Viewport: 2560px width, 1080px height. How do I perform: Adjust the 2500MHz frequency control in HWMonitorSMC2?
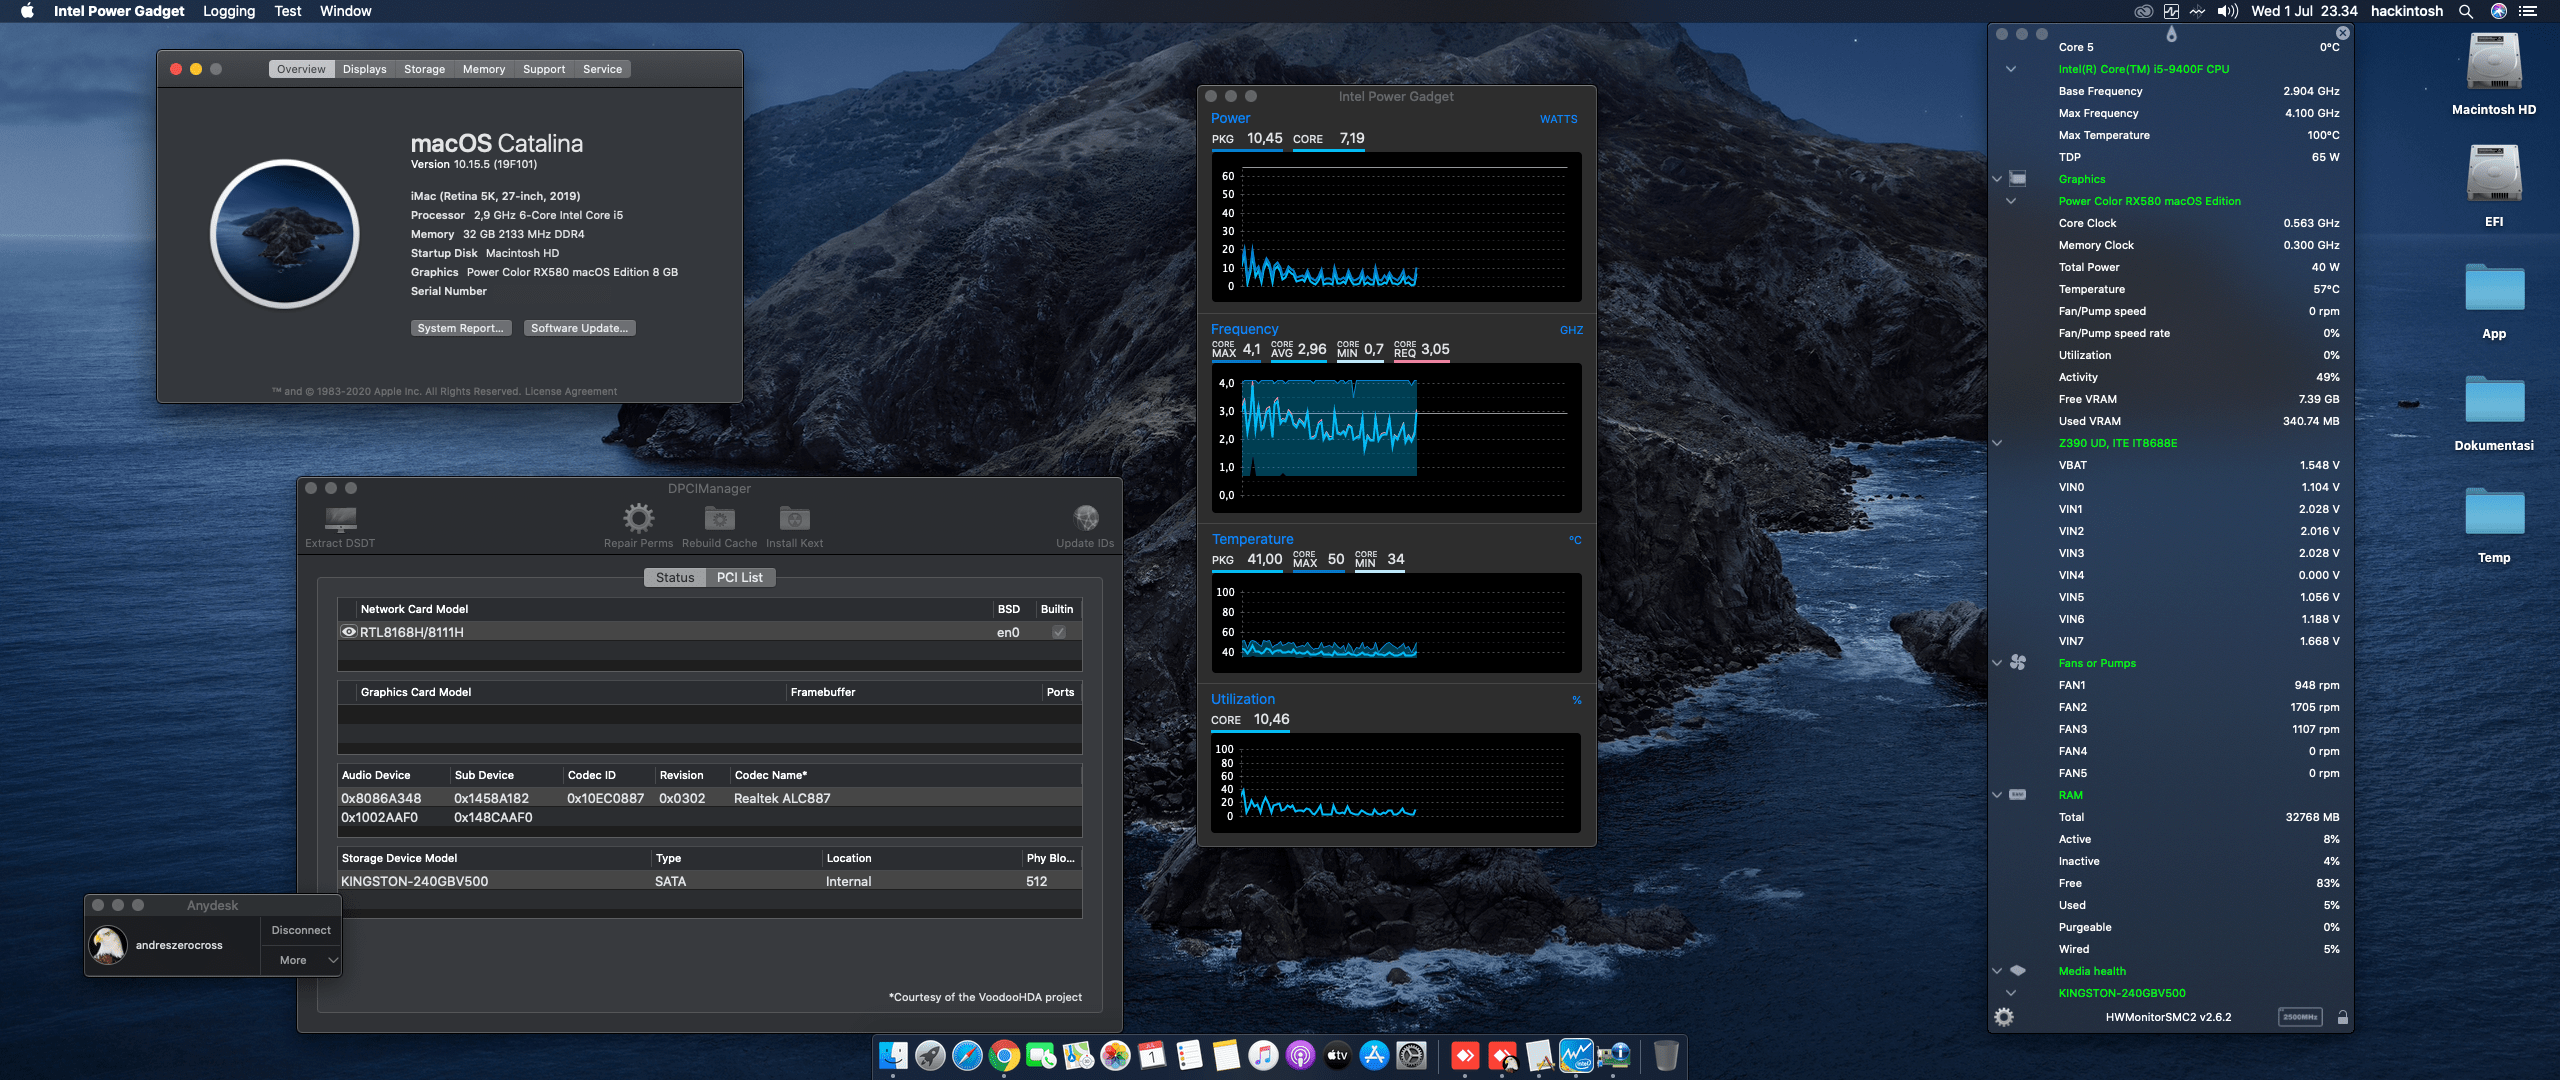click(x=2301, y=1015)
